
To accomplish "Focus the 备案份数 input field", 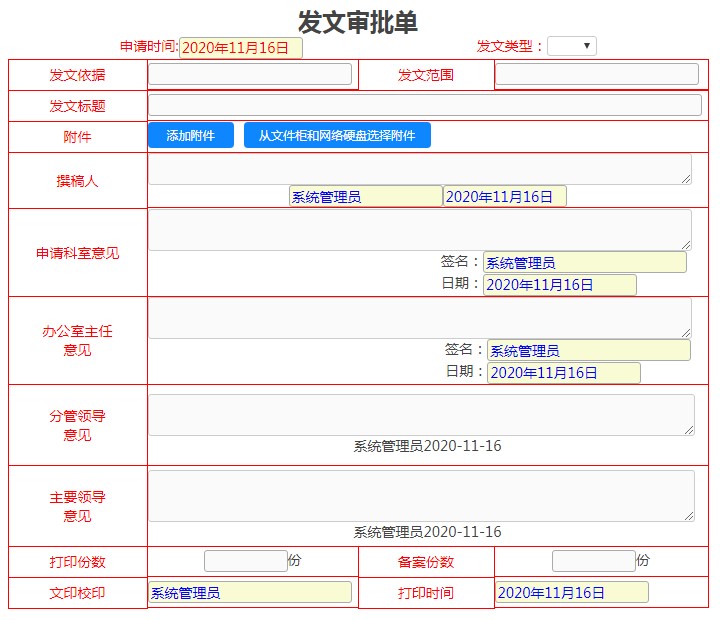I will pos(594,561).
